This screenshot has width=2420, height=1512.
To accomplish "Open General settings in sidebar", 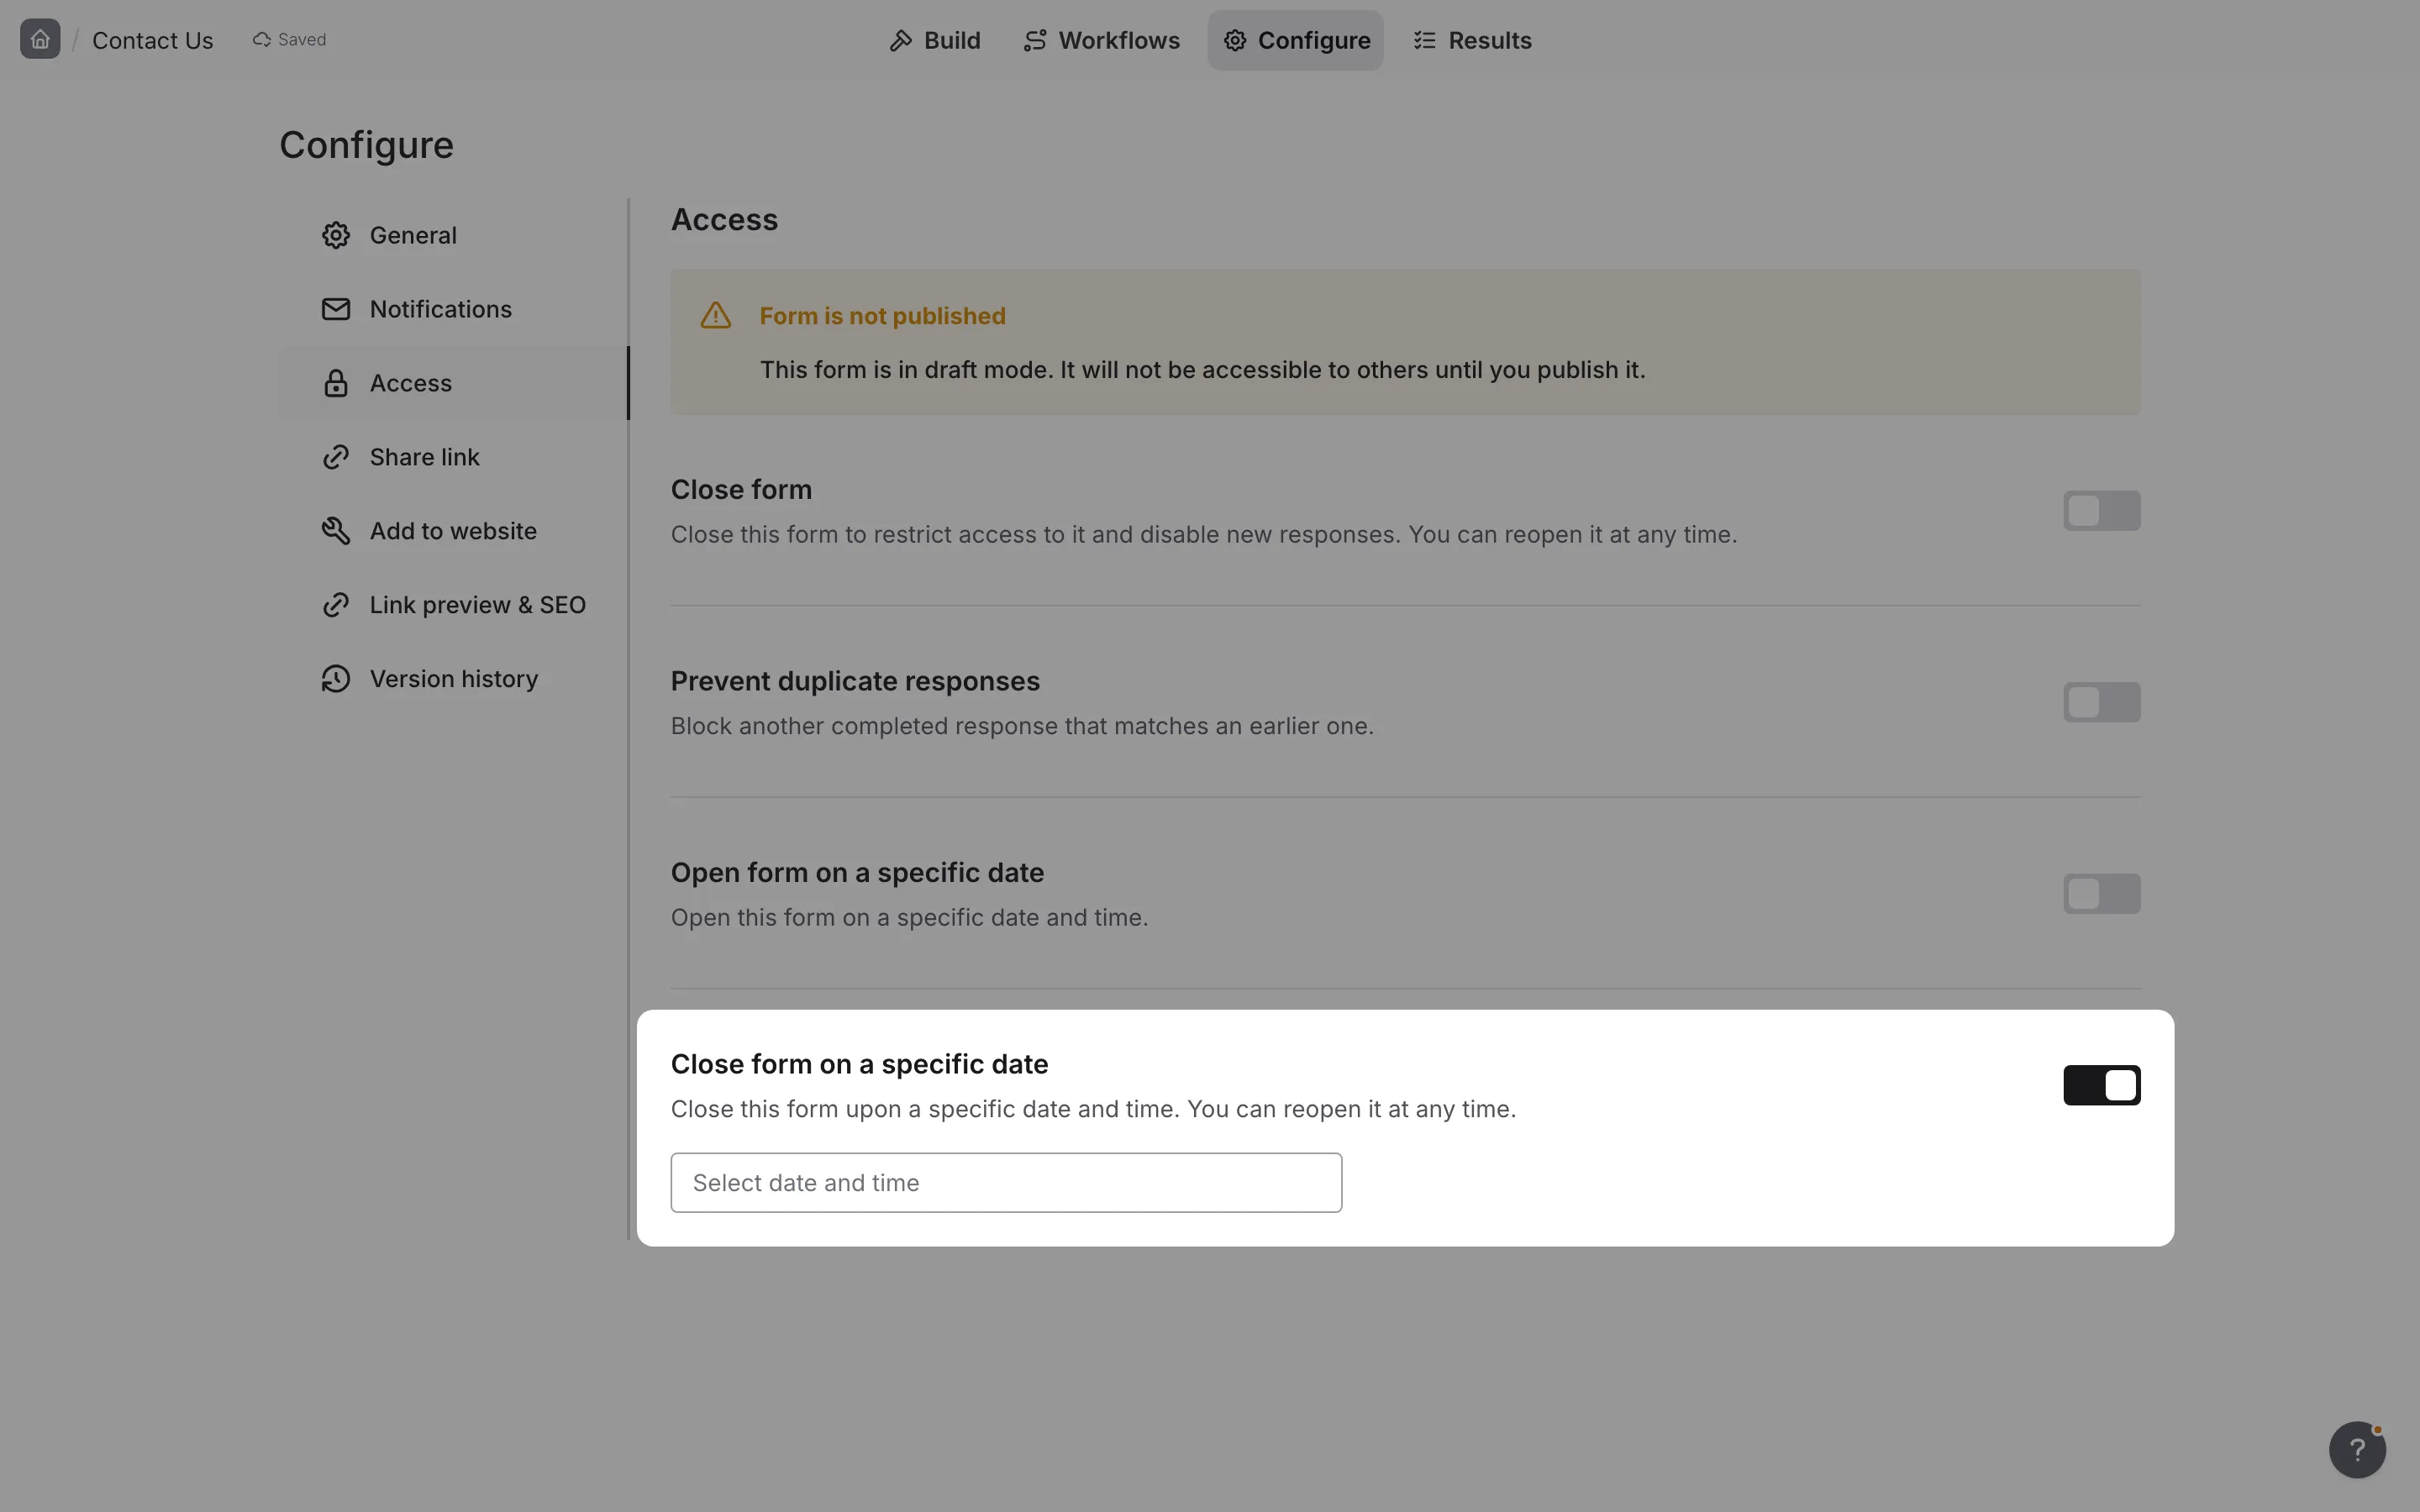I will coord(453,235).
